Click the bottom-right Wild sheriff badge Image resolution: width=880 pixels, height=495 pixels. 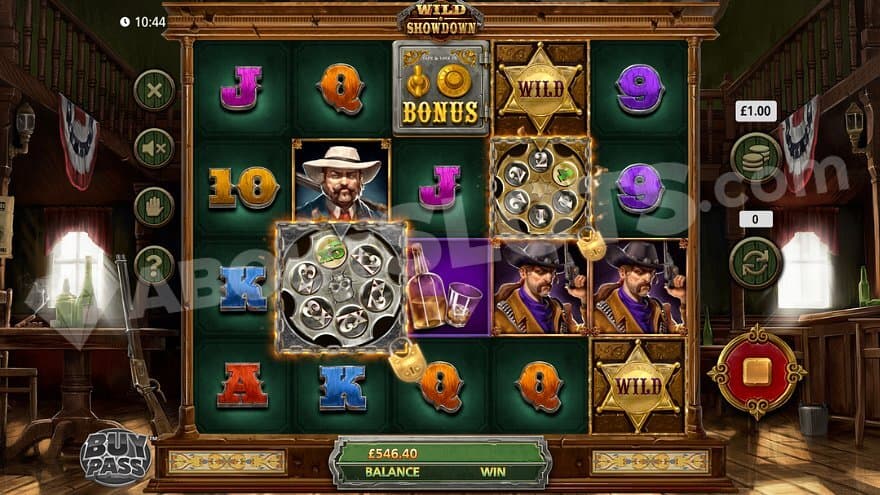pyautogui.click(x=638, y=386)
